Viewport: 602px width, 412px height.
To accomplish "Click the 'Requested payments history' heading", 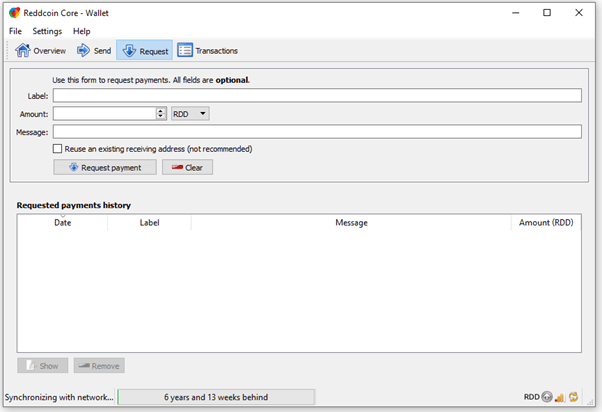I will tap(74, 205).
